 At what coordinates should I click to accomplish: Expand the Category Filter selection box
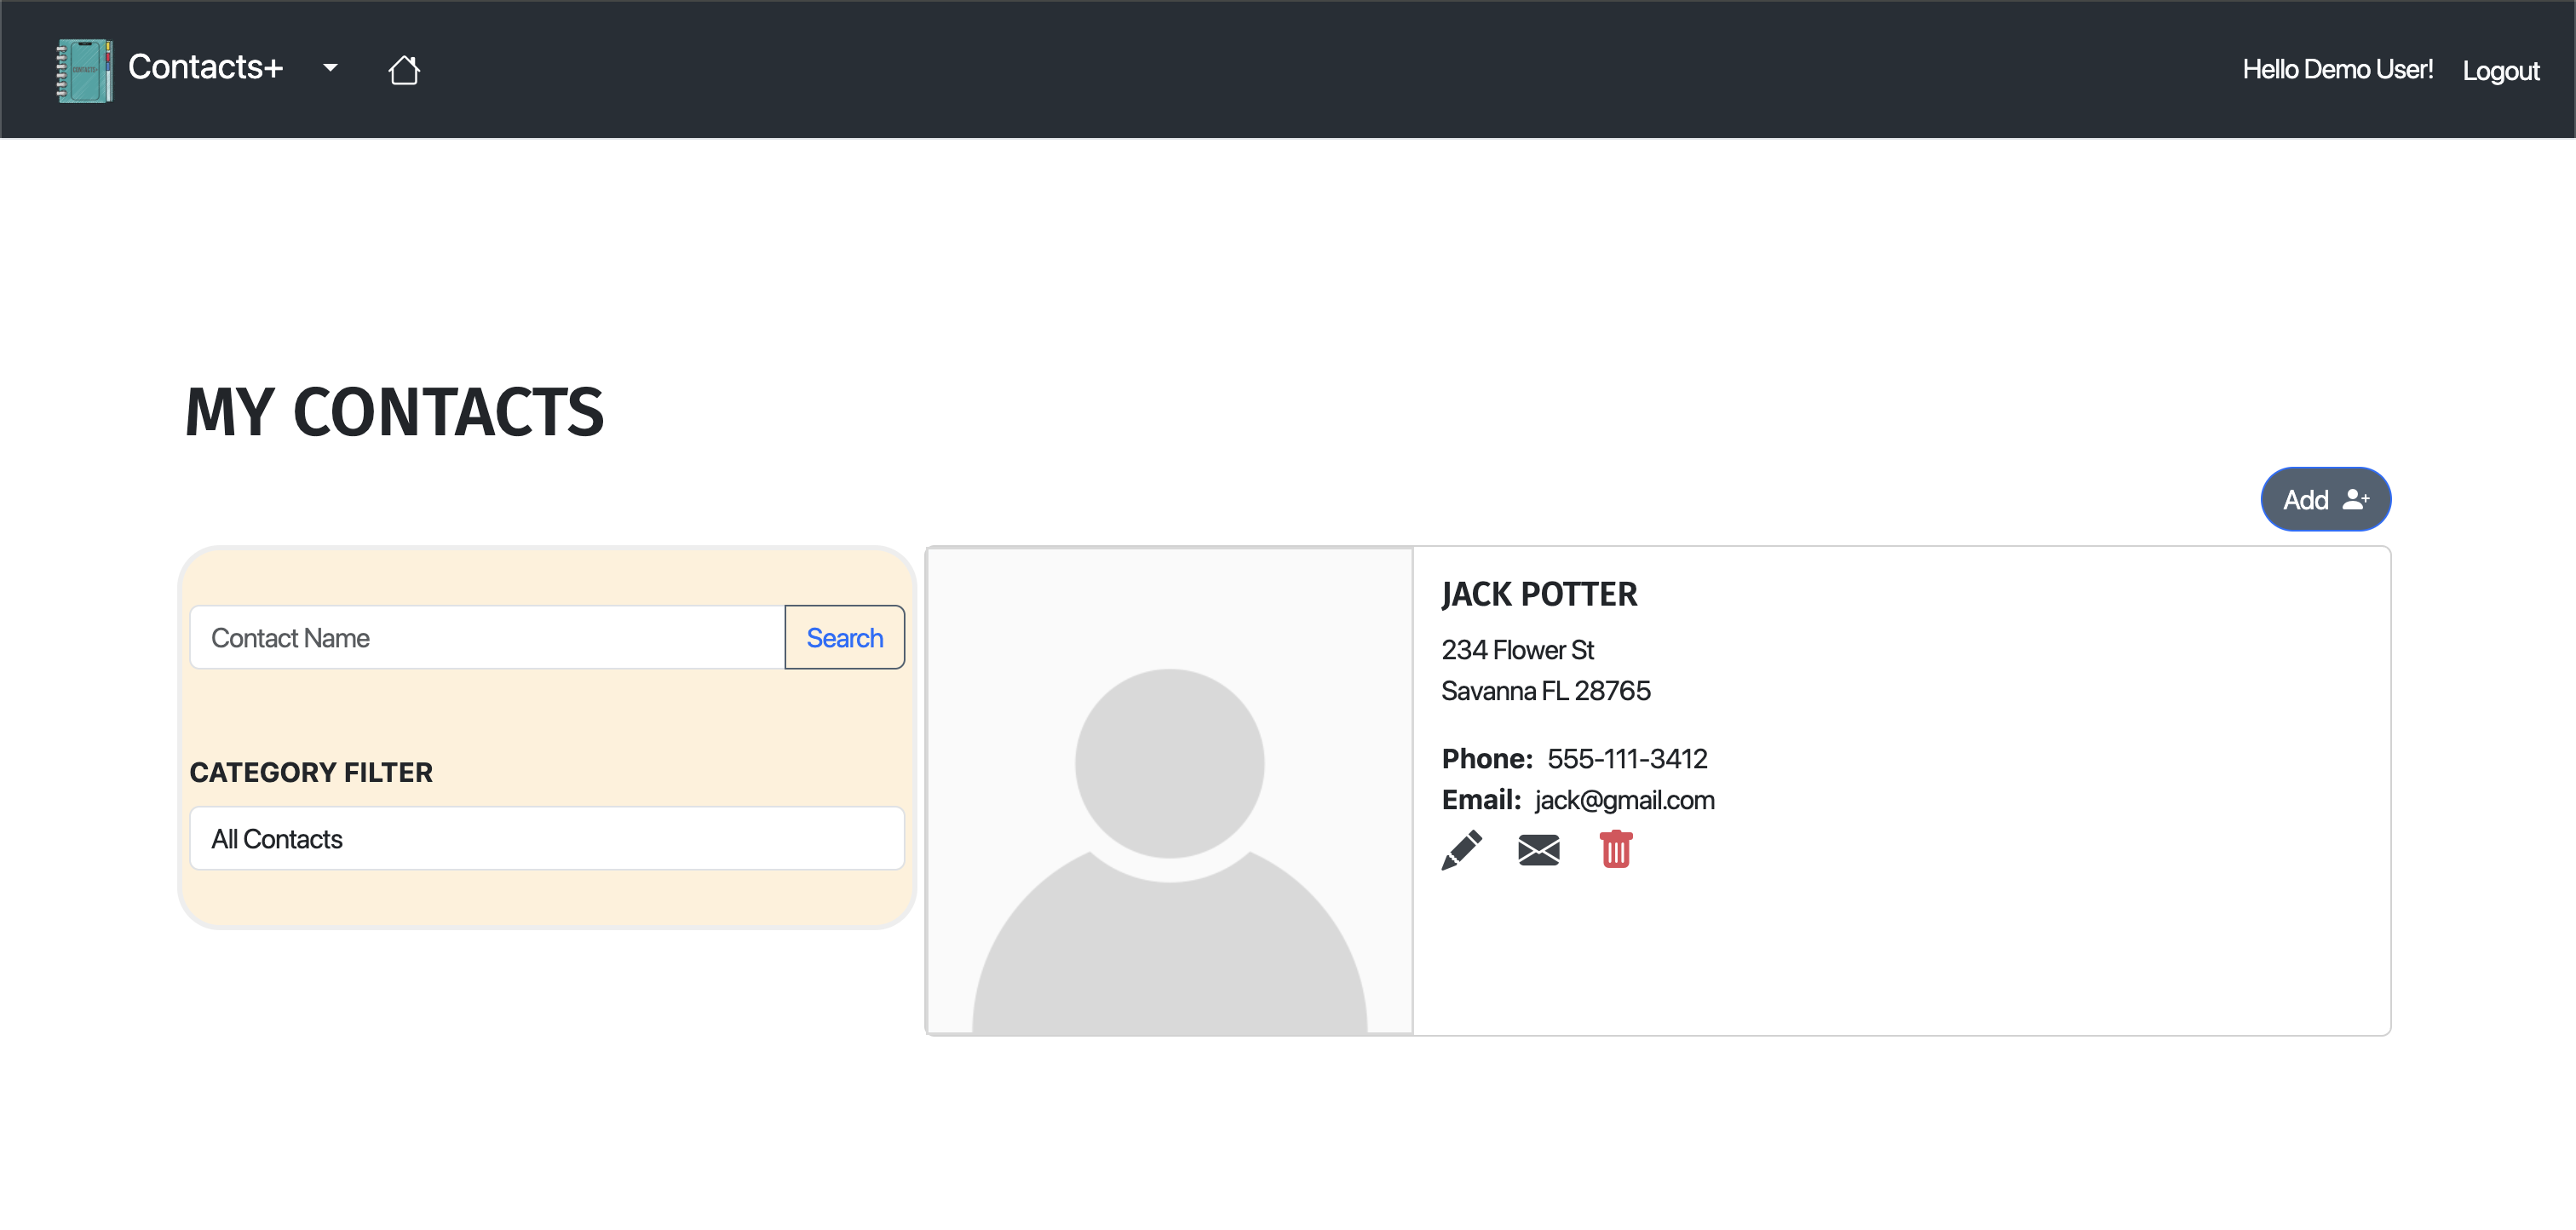click(546, 838)
